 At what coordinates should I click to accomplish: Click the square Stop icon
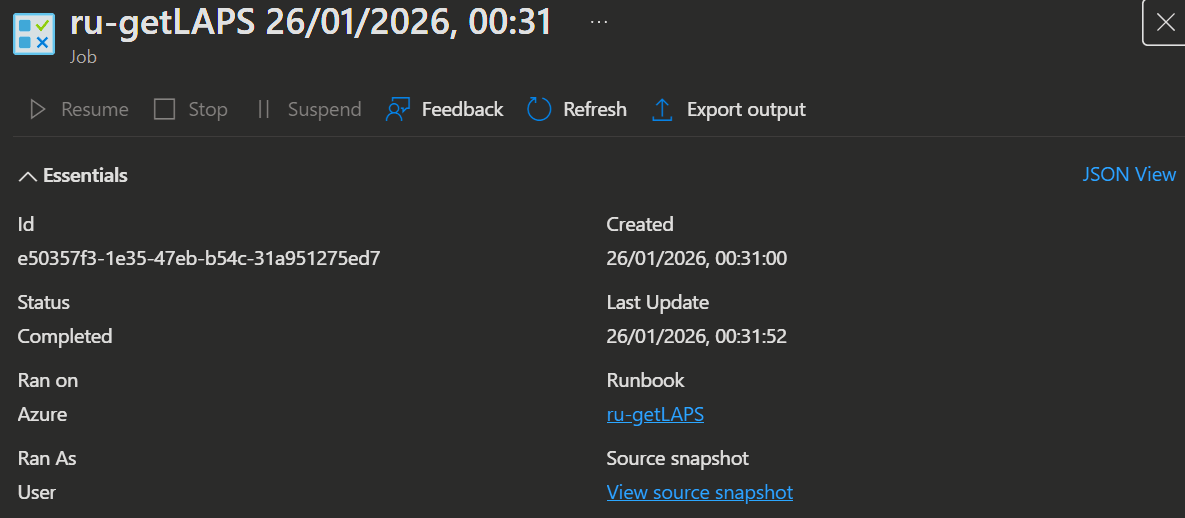165,109
